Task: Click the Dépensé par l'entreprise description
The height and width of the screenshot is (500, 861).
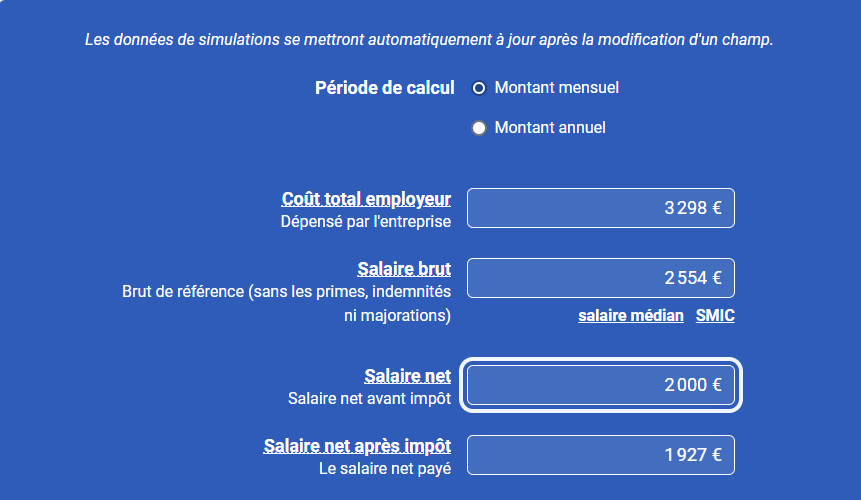Action: pos(366,222)
